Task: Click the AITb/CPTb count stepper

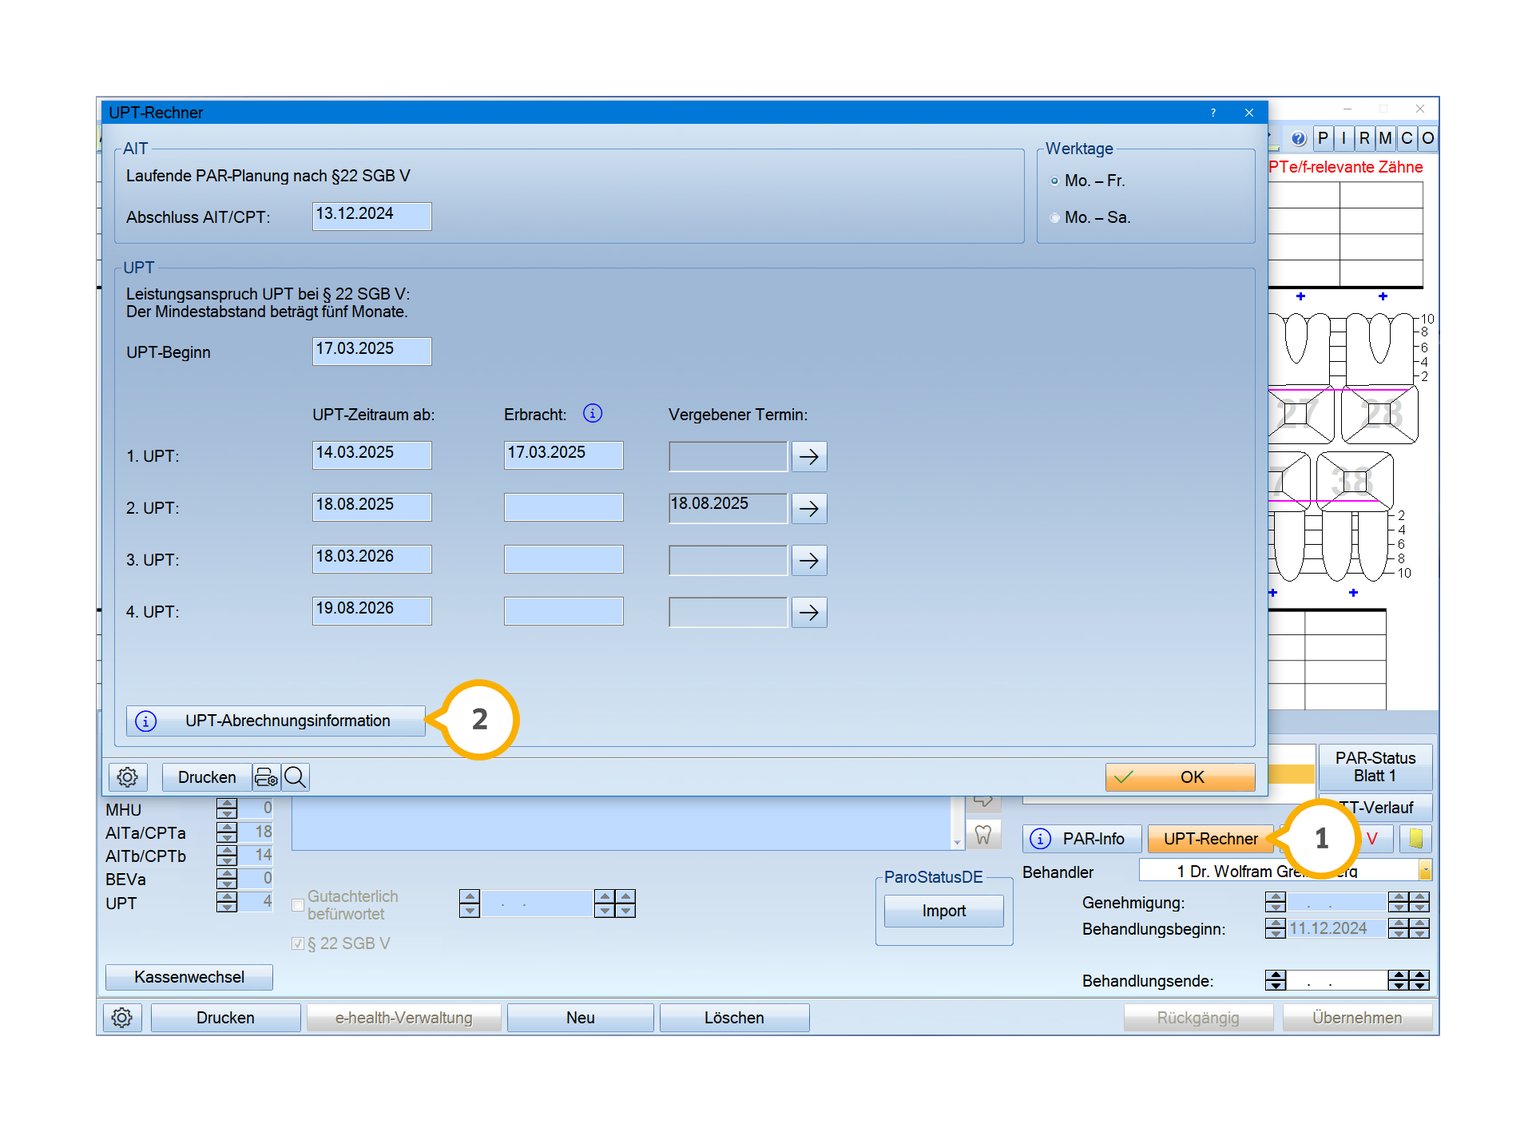Action: click(x=227, y=855)
